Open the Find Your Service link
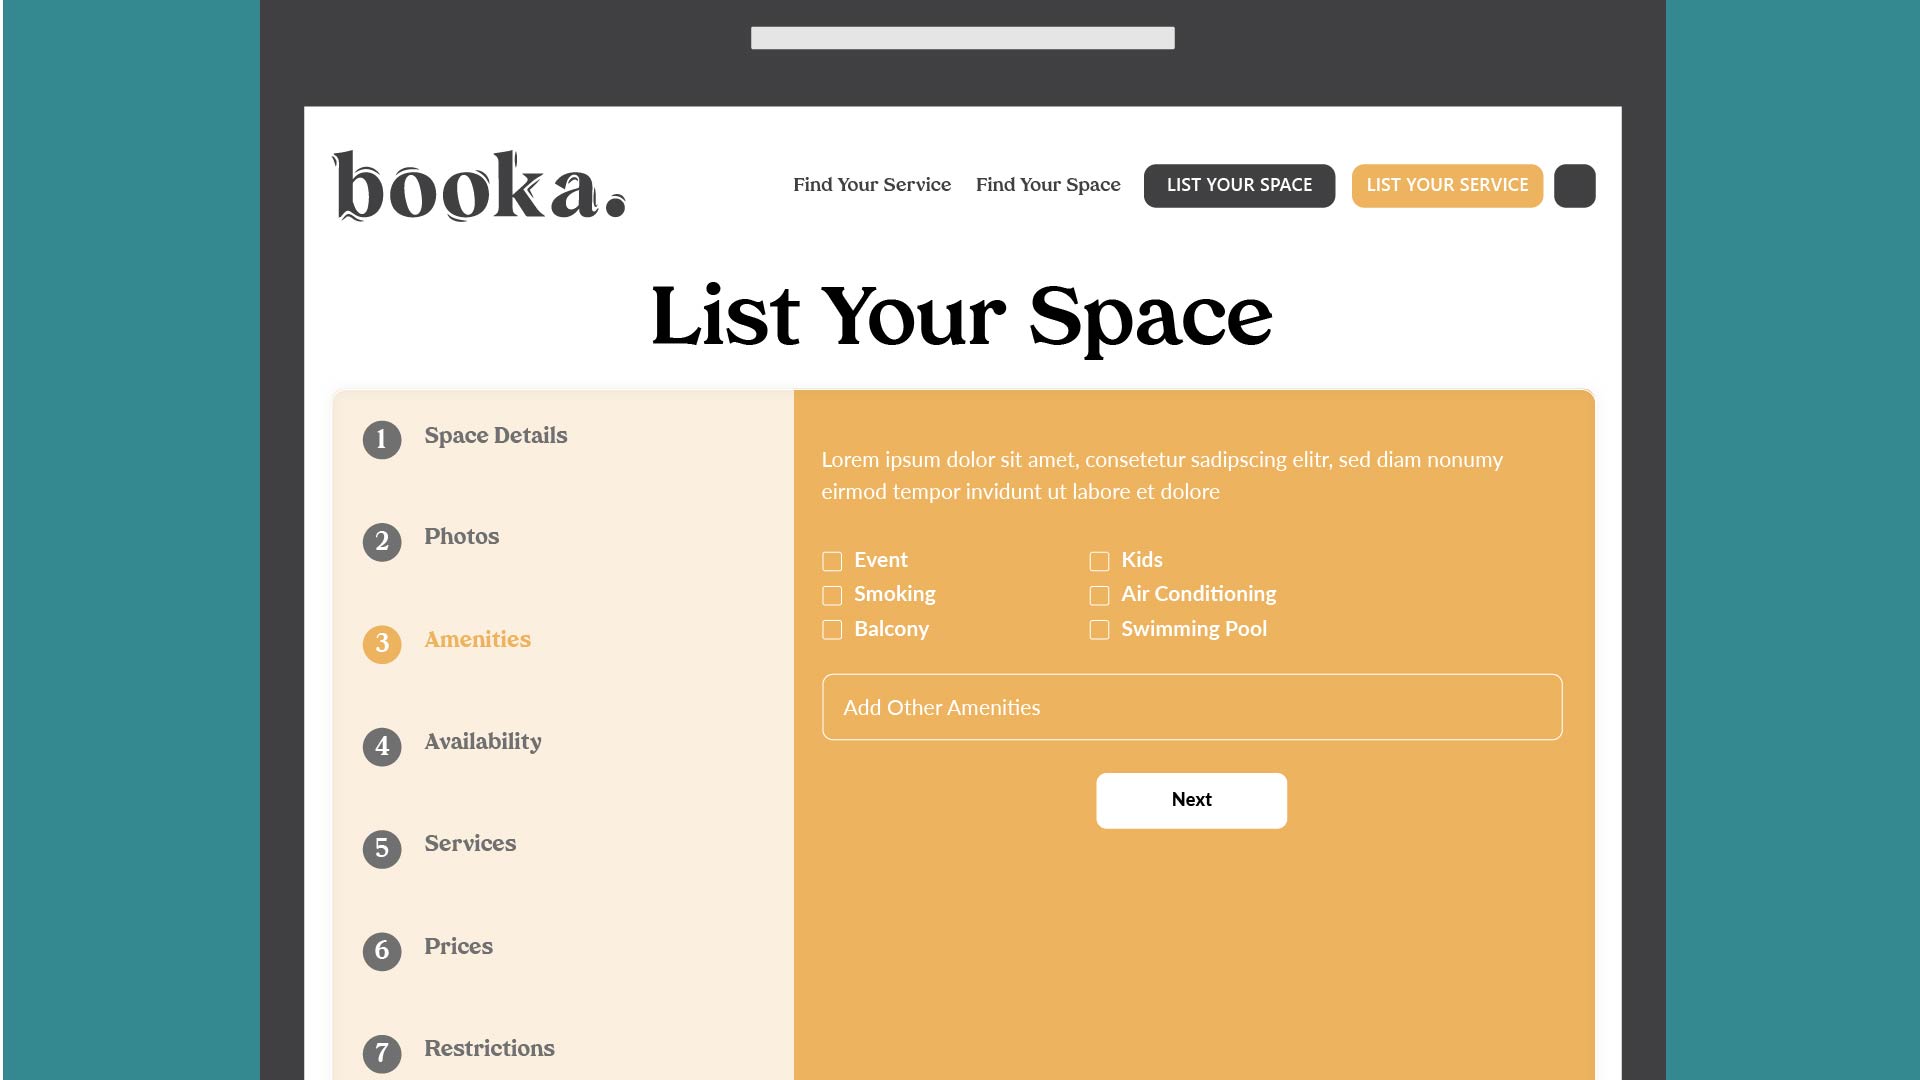1920x1080 pixels. 872,185
